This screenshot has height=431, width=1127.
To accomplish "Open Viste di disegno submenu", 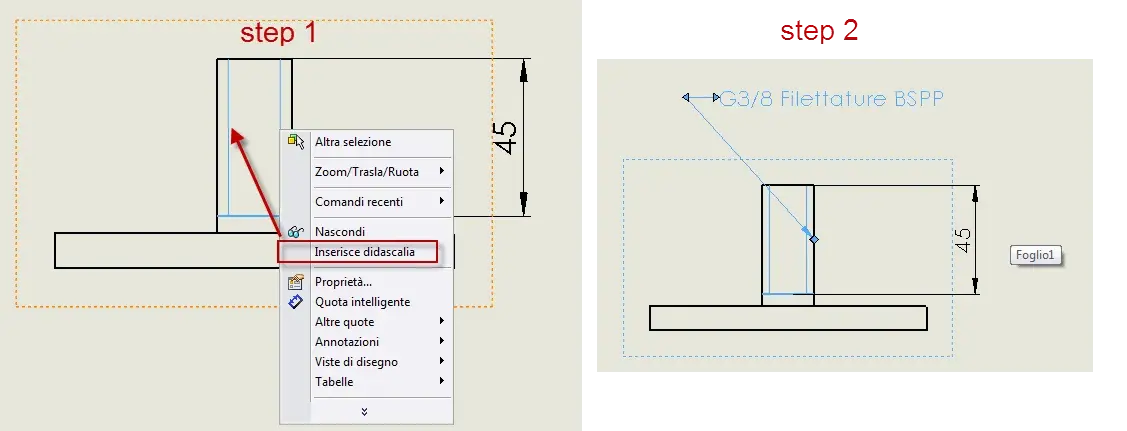I will [x=367, y=362].
